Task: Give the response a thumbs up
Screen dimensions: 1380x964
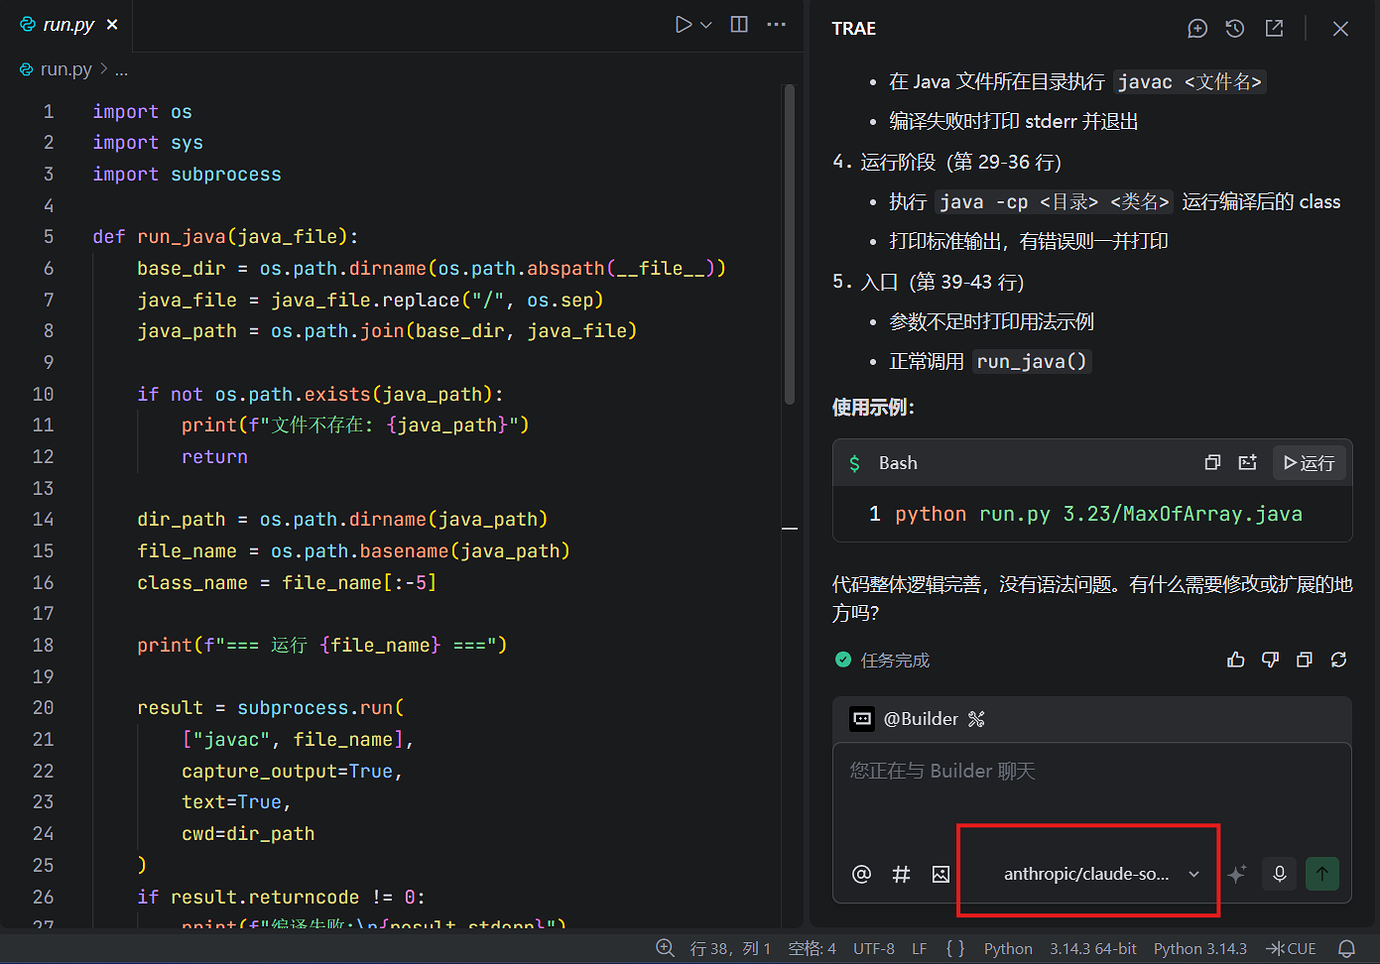Action: coord(1236,660)
